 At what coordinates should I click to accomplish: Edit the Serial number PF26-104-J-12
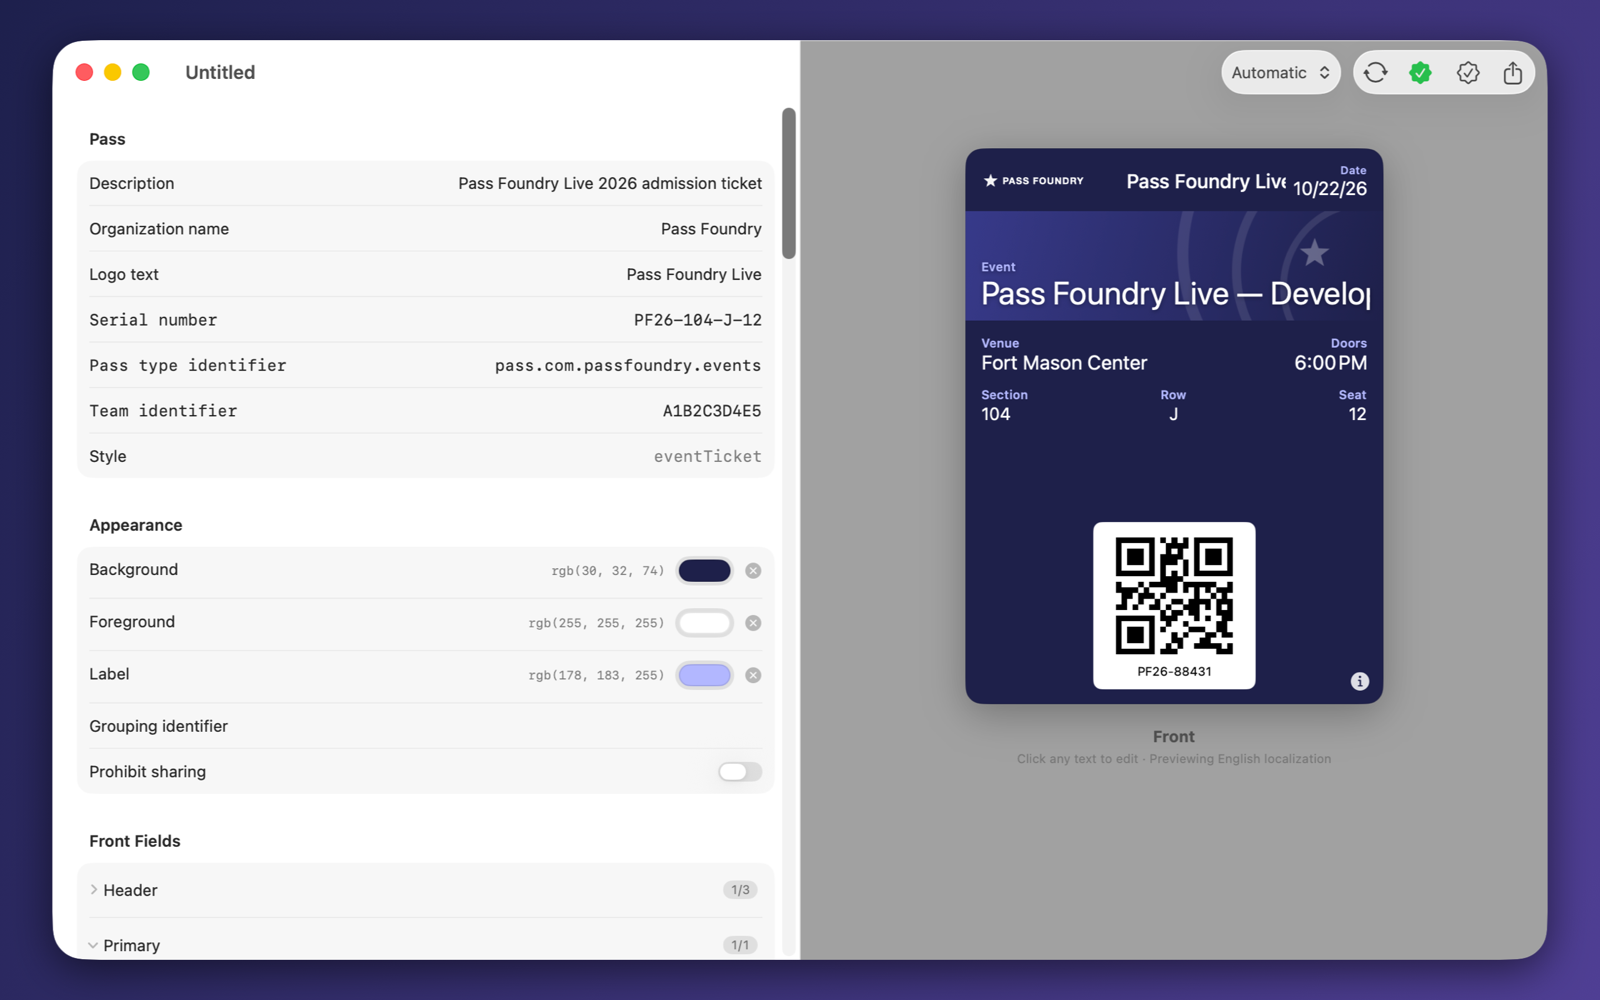698,320
